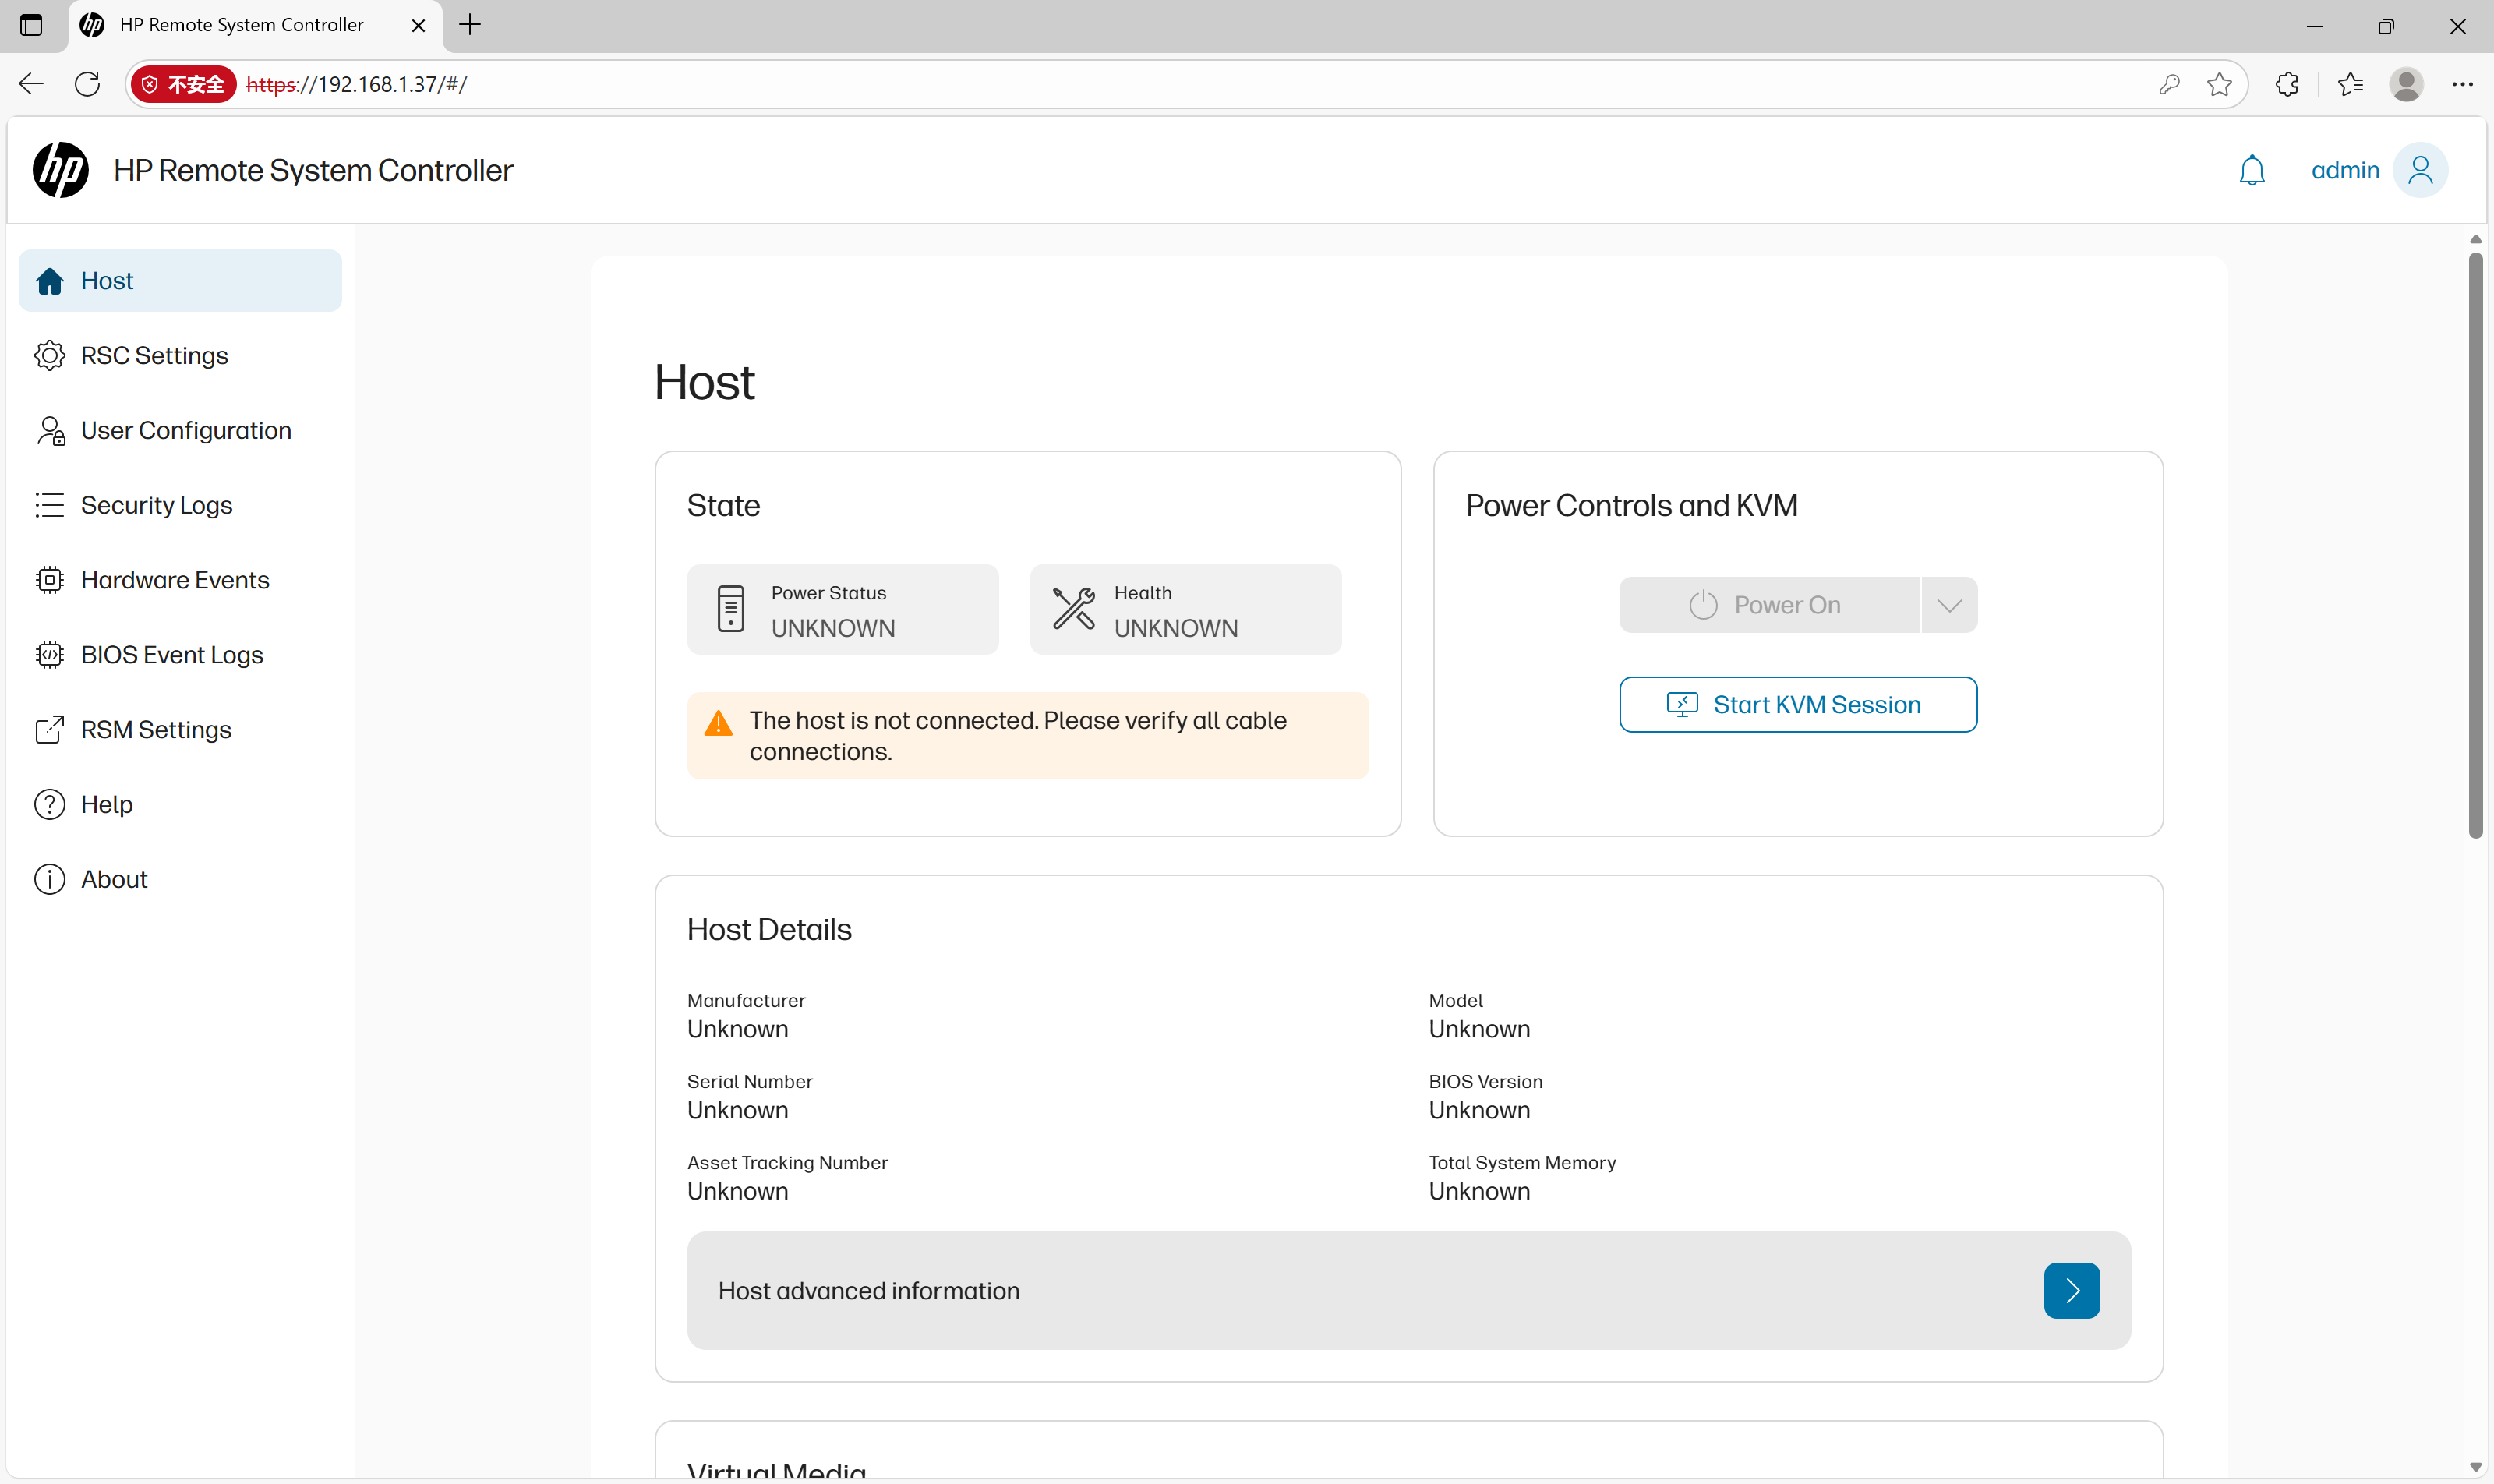The height and width of the screenshot is (1484, 2494).
Task: Expand the Power On dropdown arrow
Action: (x=1949, y=605)
